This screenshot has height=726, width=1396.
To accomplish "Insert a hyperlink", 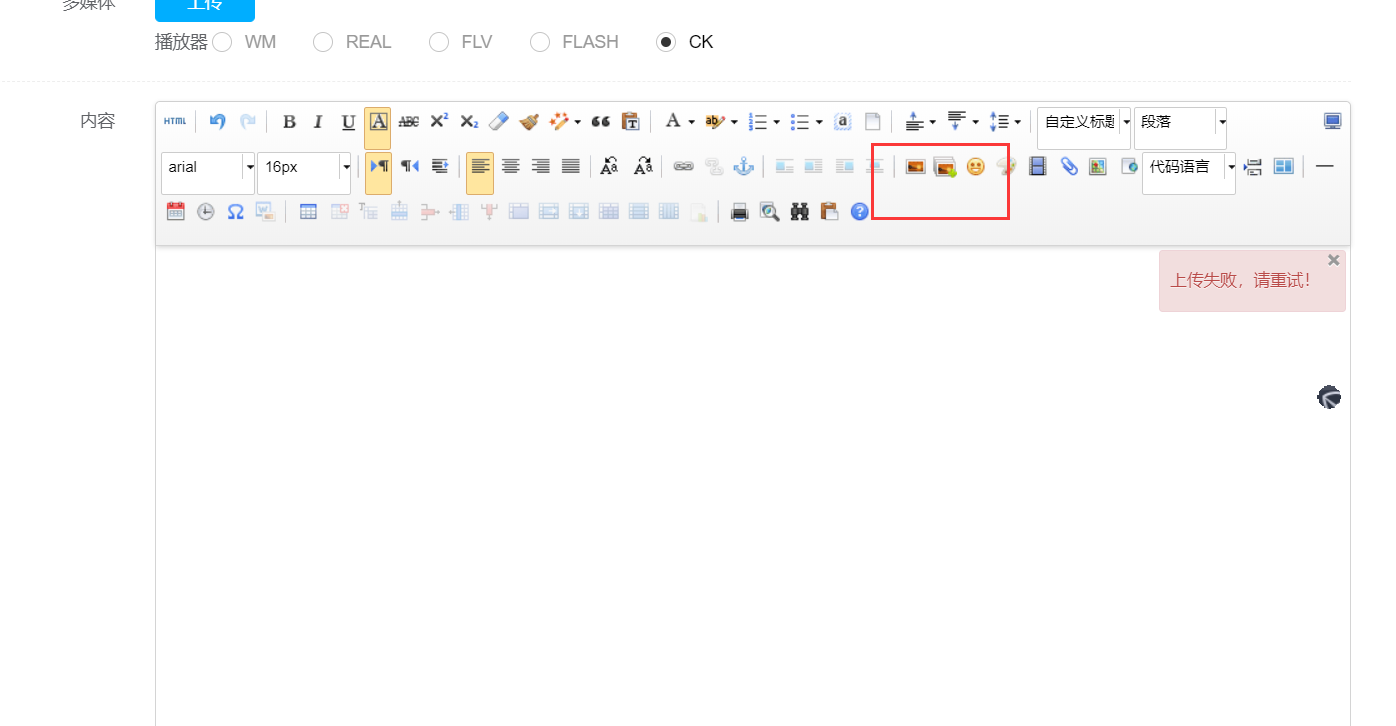I will pyautogui.click(x=683, y=167).
